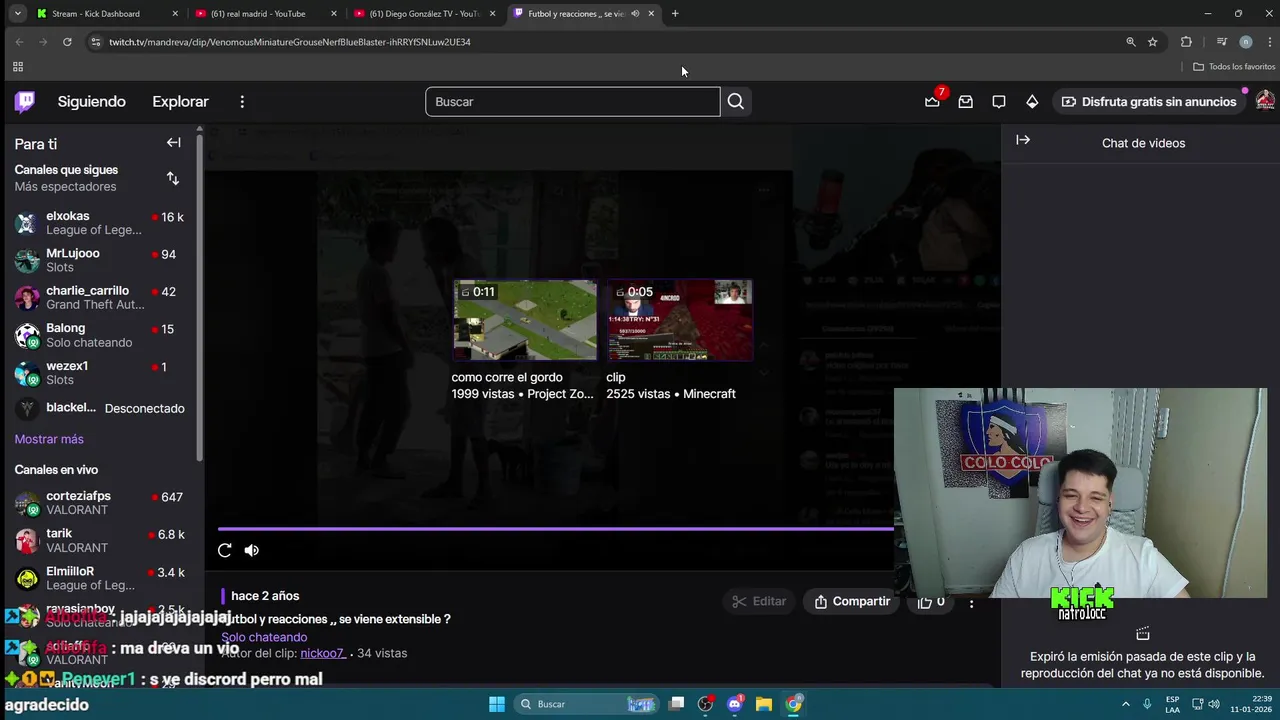Open the 'como corre el gordo' clip thumbnail
The height and width of the screenshot is (720, 1280).
525,320
